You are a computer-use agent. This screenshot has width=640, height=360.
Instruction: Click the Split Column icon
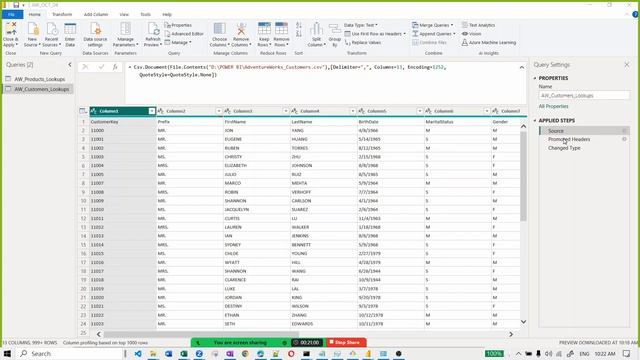tap(316, 29)
